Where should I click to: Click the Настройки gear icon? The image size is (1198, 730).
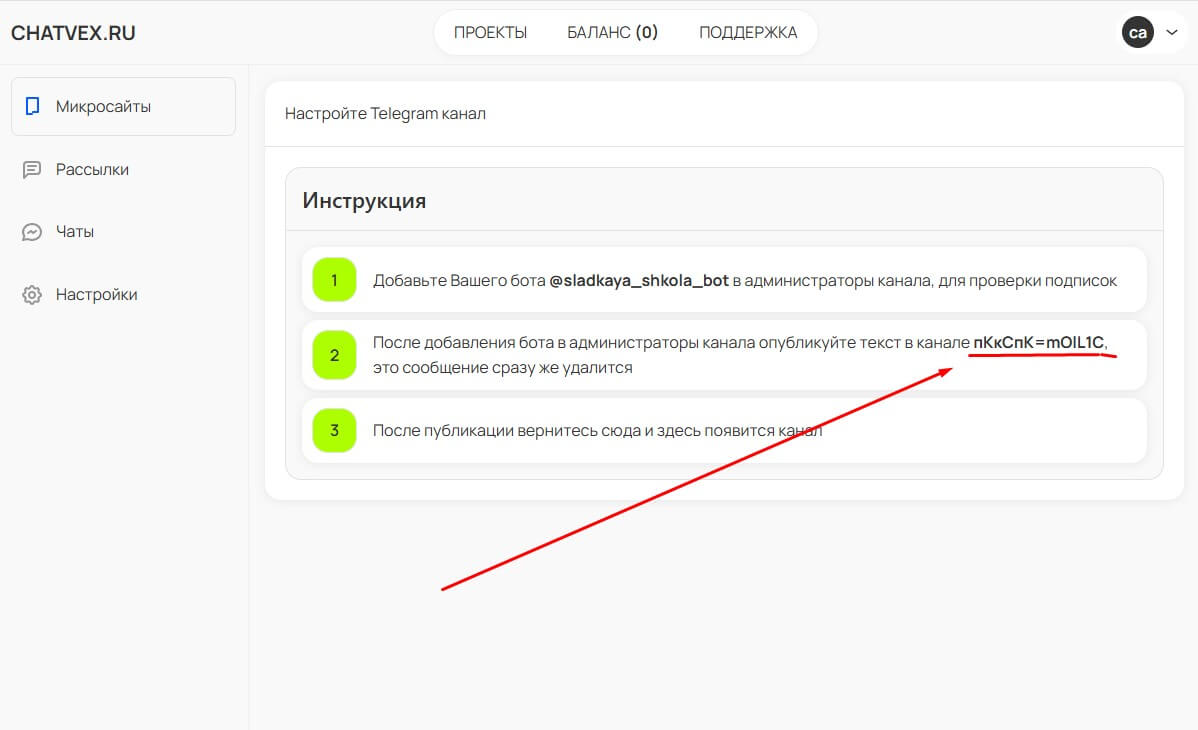tap(32, 295)
